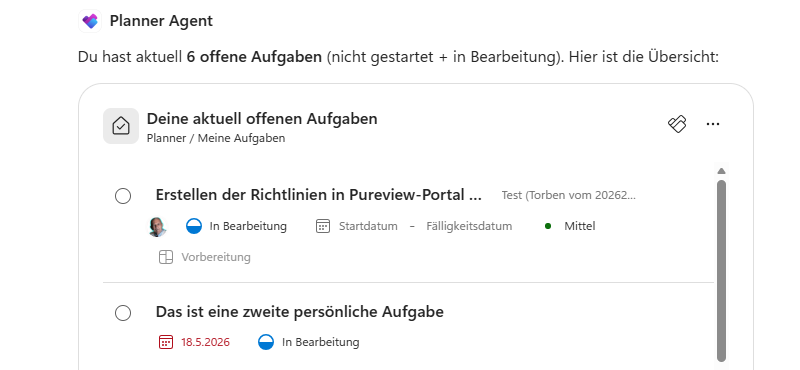The width and height of the screenshot is (800, 370).
Task: Mark Erstellen der Richtlinien task as complete
Action: [x=123, y=196]
